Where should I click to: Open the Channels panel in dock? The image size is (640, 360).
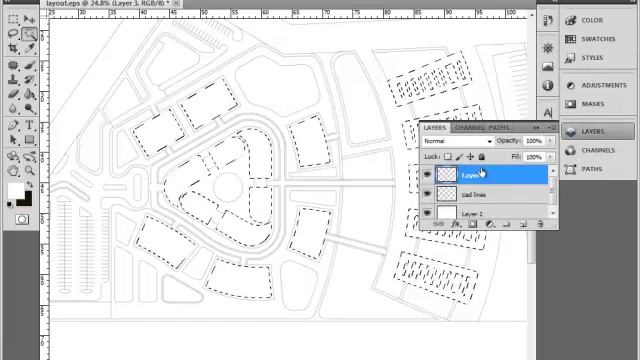[598, 150]
